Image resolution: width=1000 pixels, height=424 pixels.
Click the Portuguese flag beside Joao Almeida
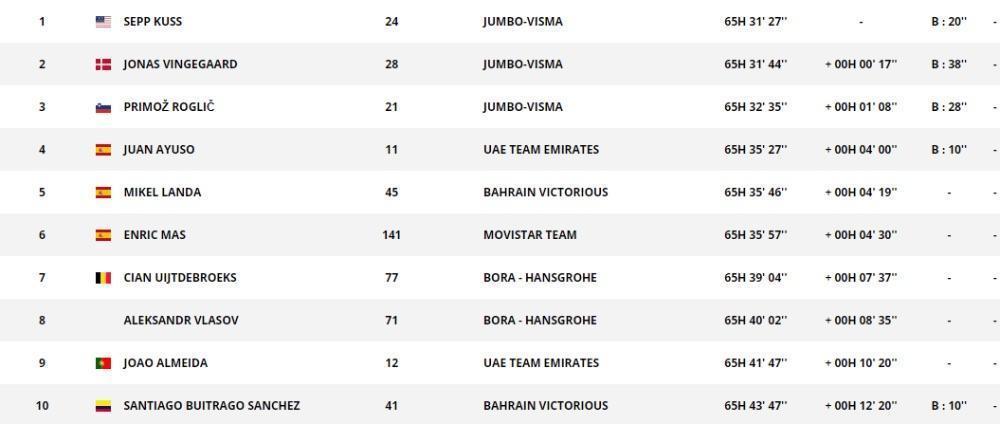tap(103, 363)
